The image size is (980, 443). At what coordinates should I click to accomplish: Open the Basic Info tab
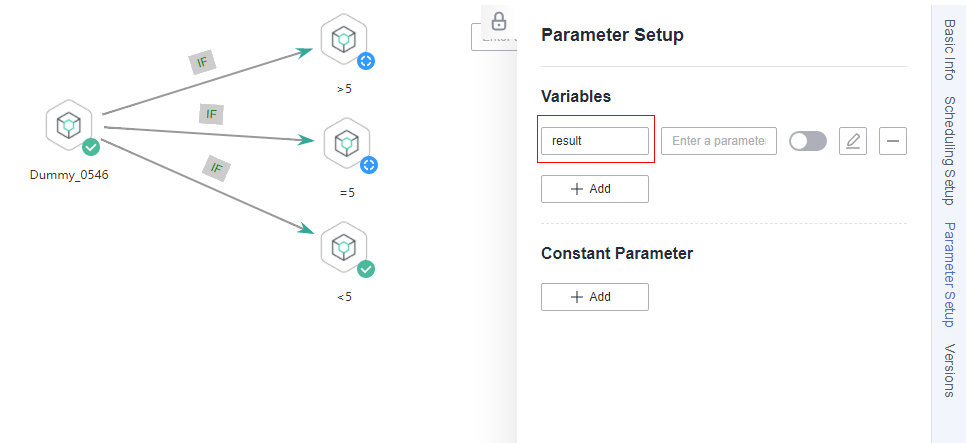point(949,48)
